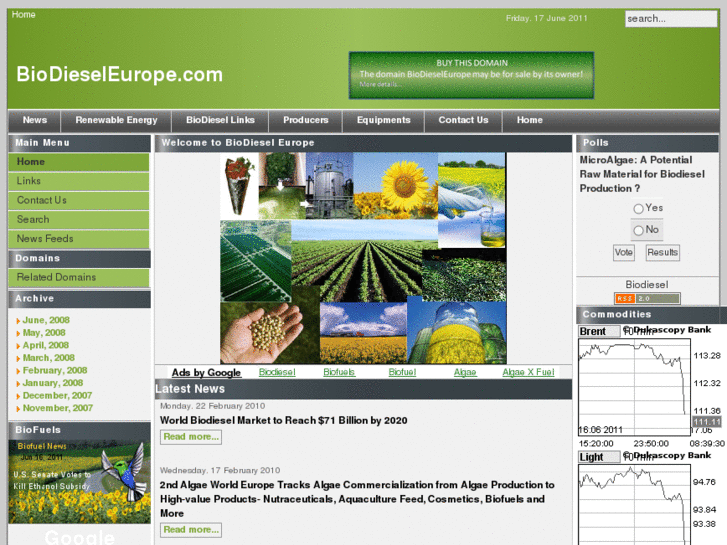Click the 111.11 current price label
Screen dimensions: 727x545
click(707, 422)
